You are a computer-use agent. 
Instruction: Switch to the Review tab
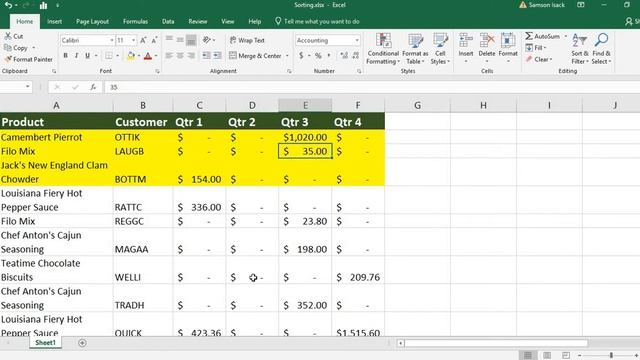198,21
